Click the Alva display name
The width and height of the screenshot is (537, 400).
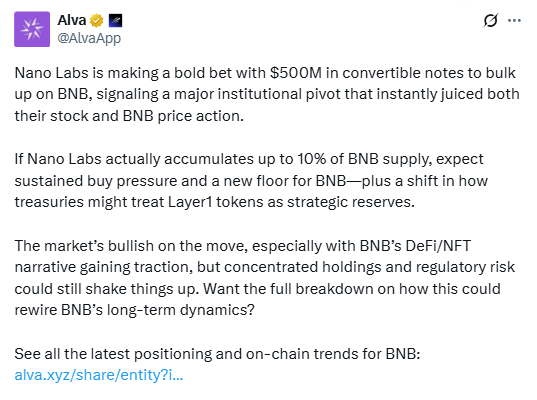[x=71, y=21]
